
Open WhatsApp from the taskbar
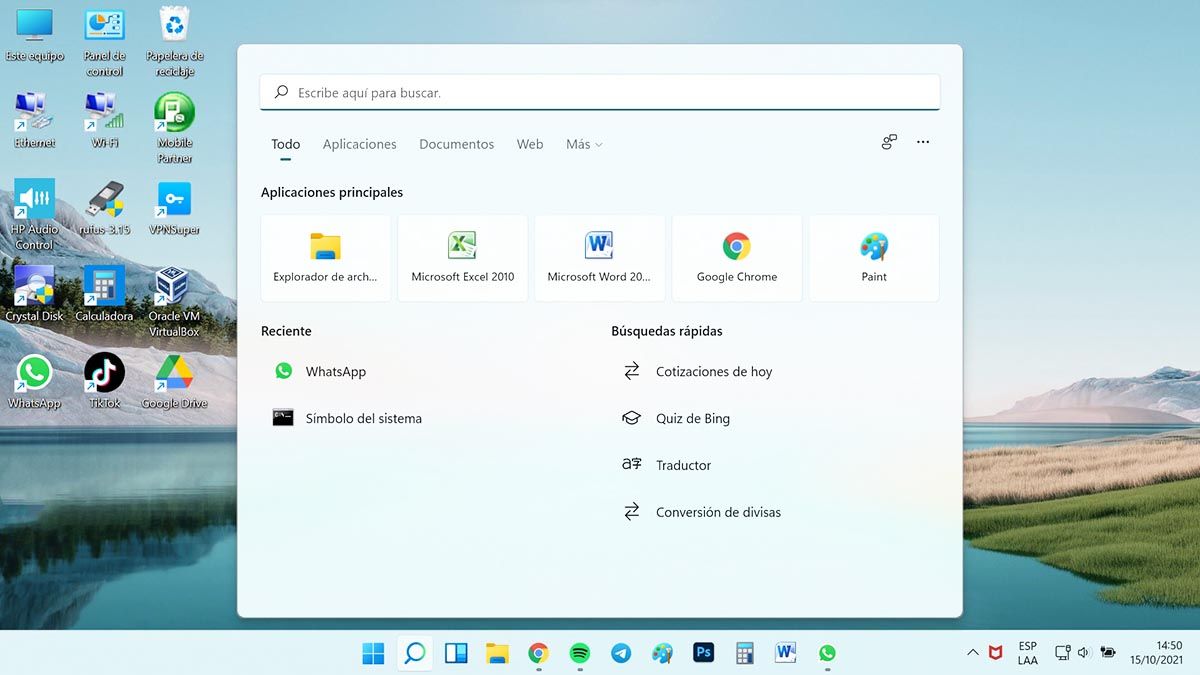click(827, 653)
